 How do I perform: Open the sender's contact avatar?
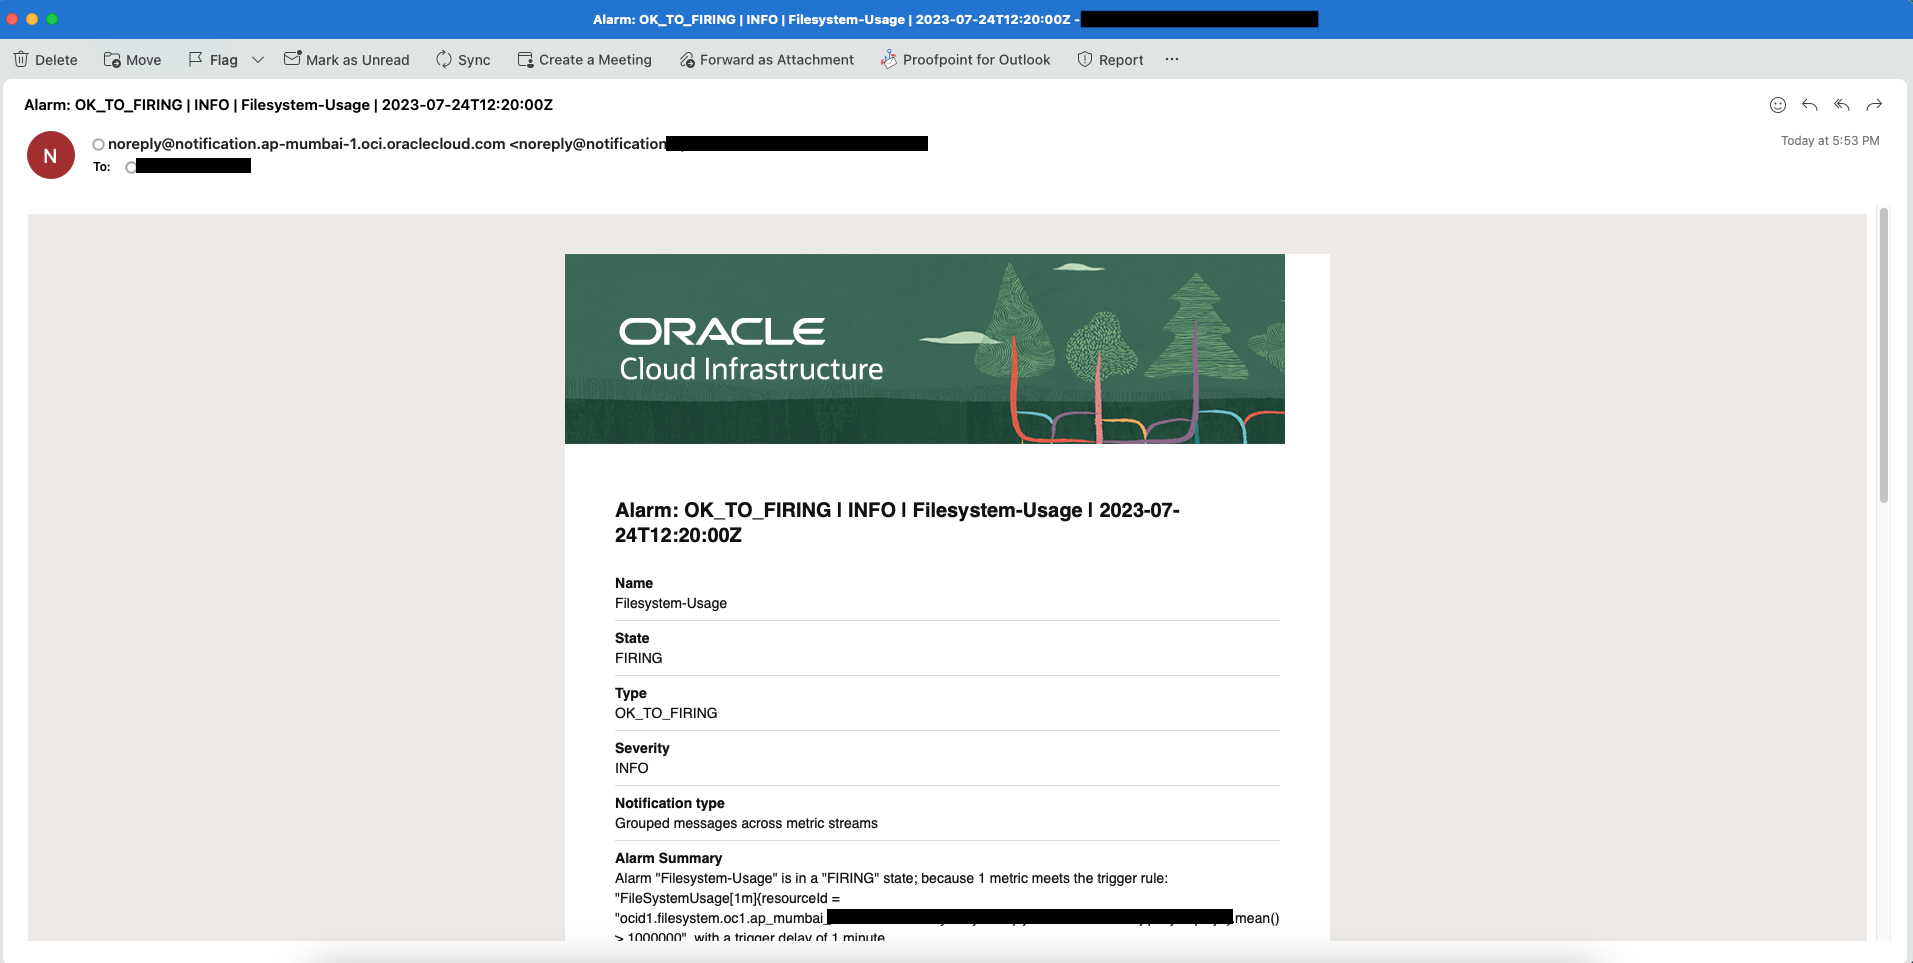[x=50, y=155]
